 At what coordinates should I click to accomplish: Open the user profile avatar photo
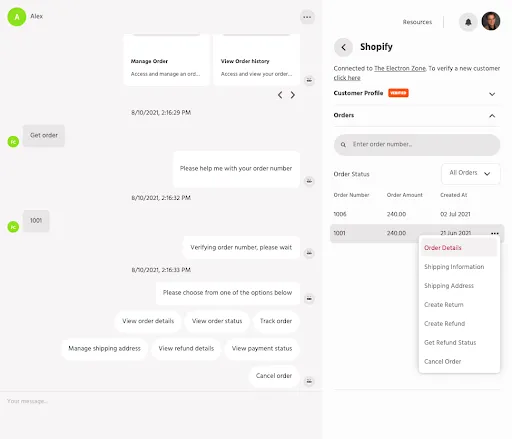pyautogui.click(x=491, y=21)
